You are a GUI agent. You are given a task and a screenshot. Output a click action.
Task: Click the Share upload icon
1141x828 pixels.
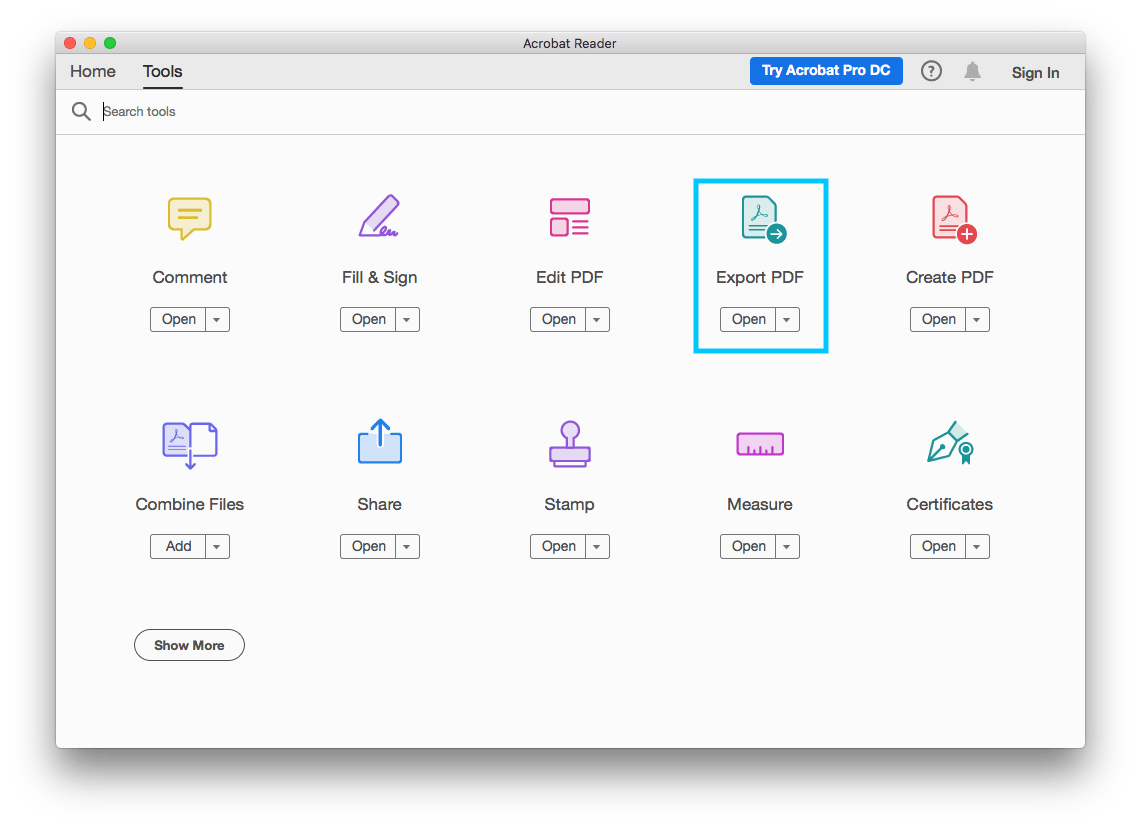[x=380, y=442]
